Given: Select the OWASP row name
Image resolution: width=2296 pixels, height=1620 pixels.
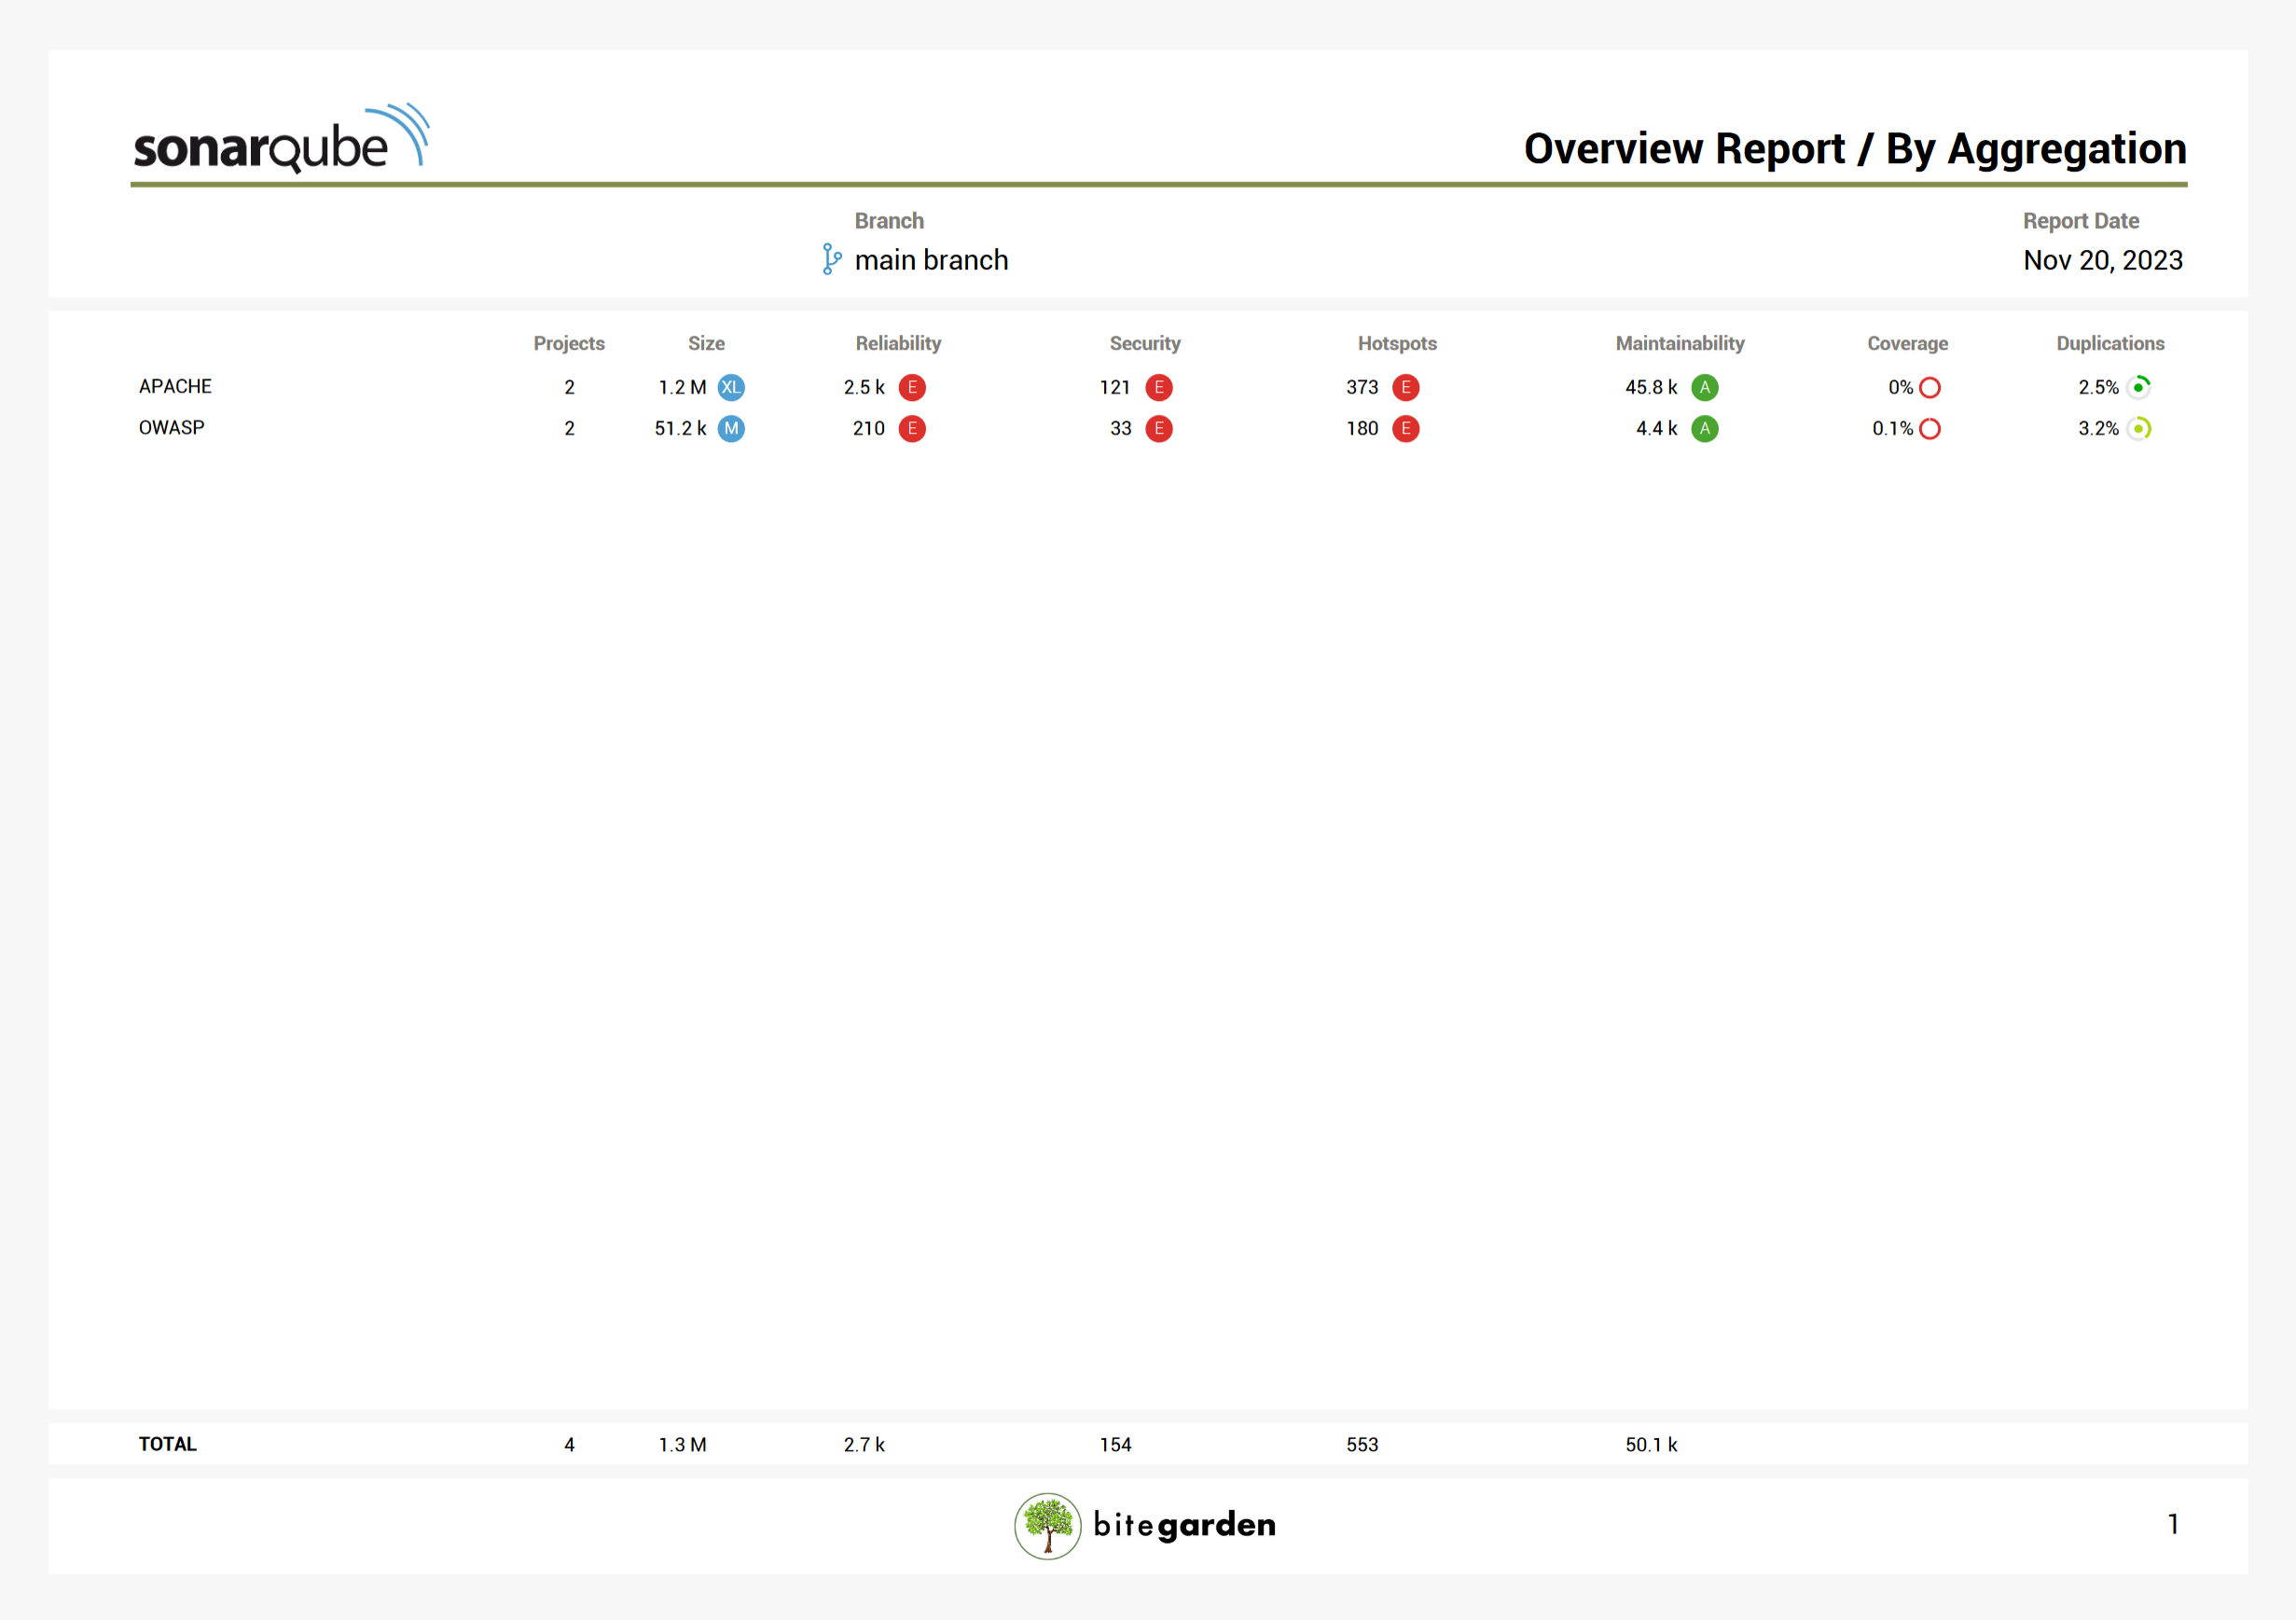Looking at the screenshot, I should coord(171,427).
